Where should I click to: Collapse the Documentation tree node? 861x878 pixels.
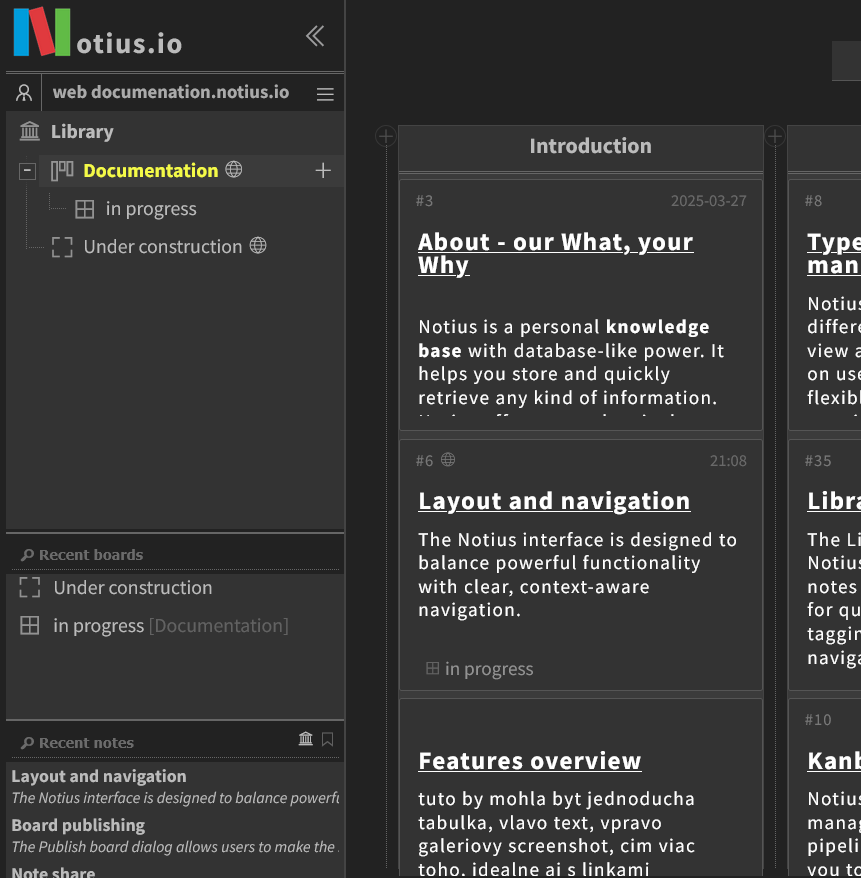pyautogui.click(x=27, y=171)
